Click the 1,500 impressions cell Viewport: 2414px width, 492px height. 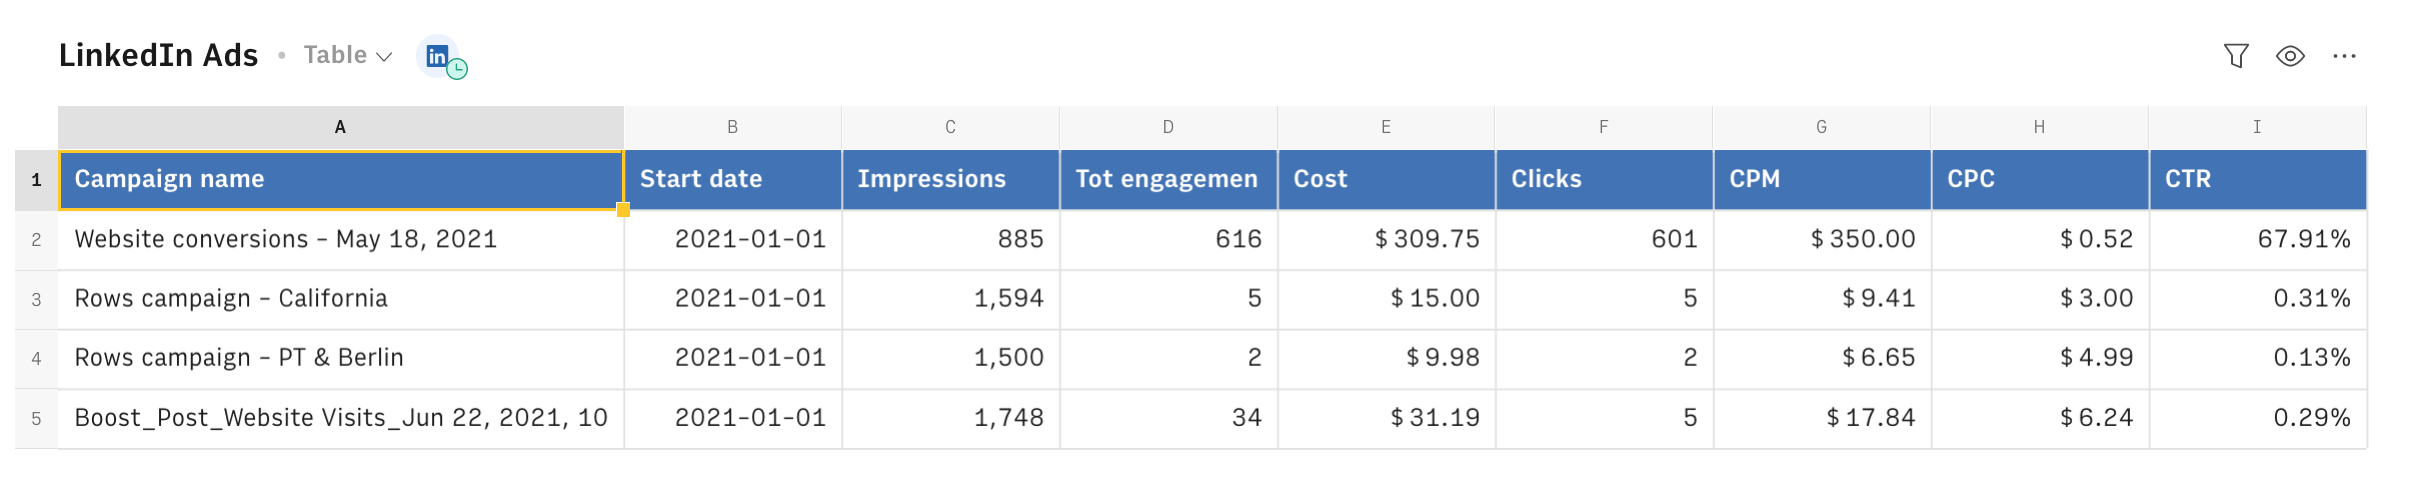[951, 358]
